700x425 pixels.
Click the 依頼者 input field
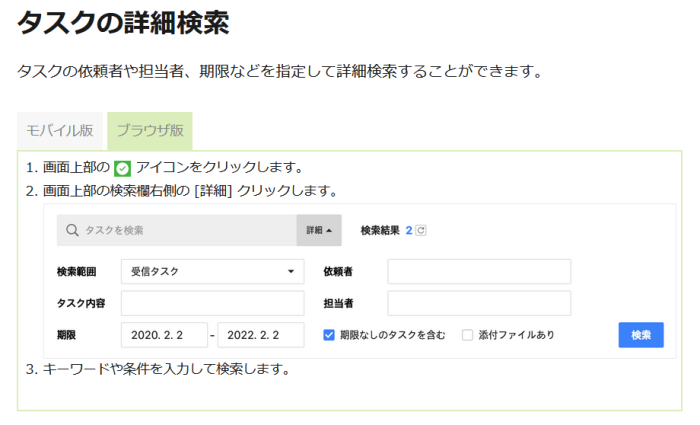click(x=479, y=271)
